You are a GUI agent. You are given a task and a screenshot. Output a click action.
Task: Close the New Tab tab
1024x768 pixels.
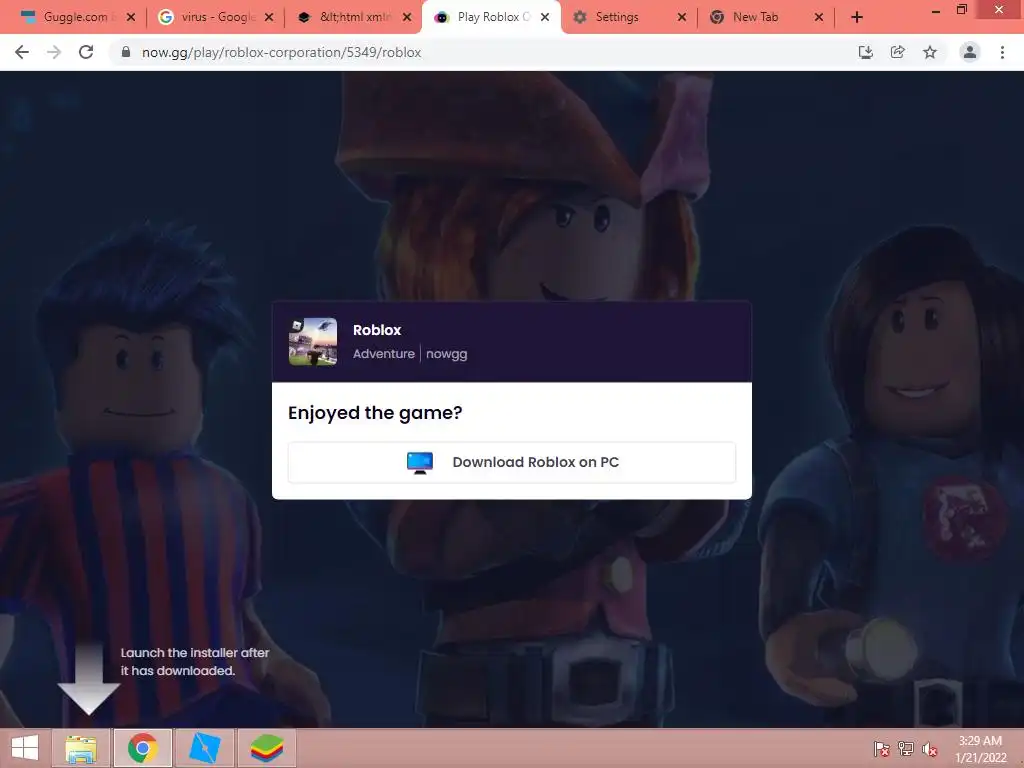(819, 17)
